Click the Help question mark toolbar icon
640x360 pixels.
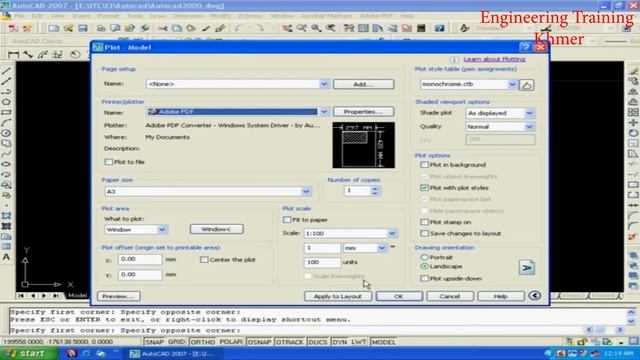tap(439, 28)
